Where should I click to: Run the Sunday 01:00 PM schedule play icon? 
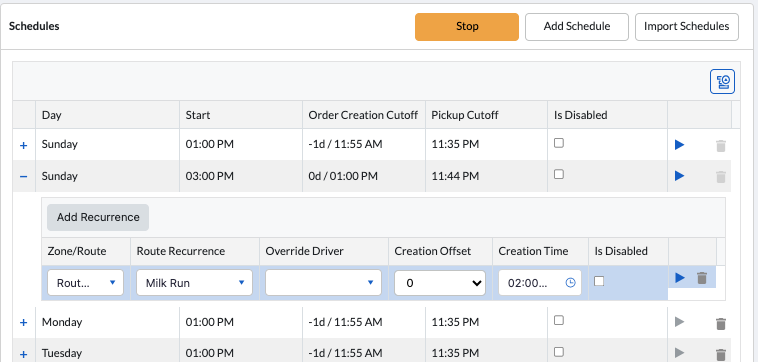tap(680, 145)
